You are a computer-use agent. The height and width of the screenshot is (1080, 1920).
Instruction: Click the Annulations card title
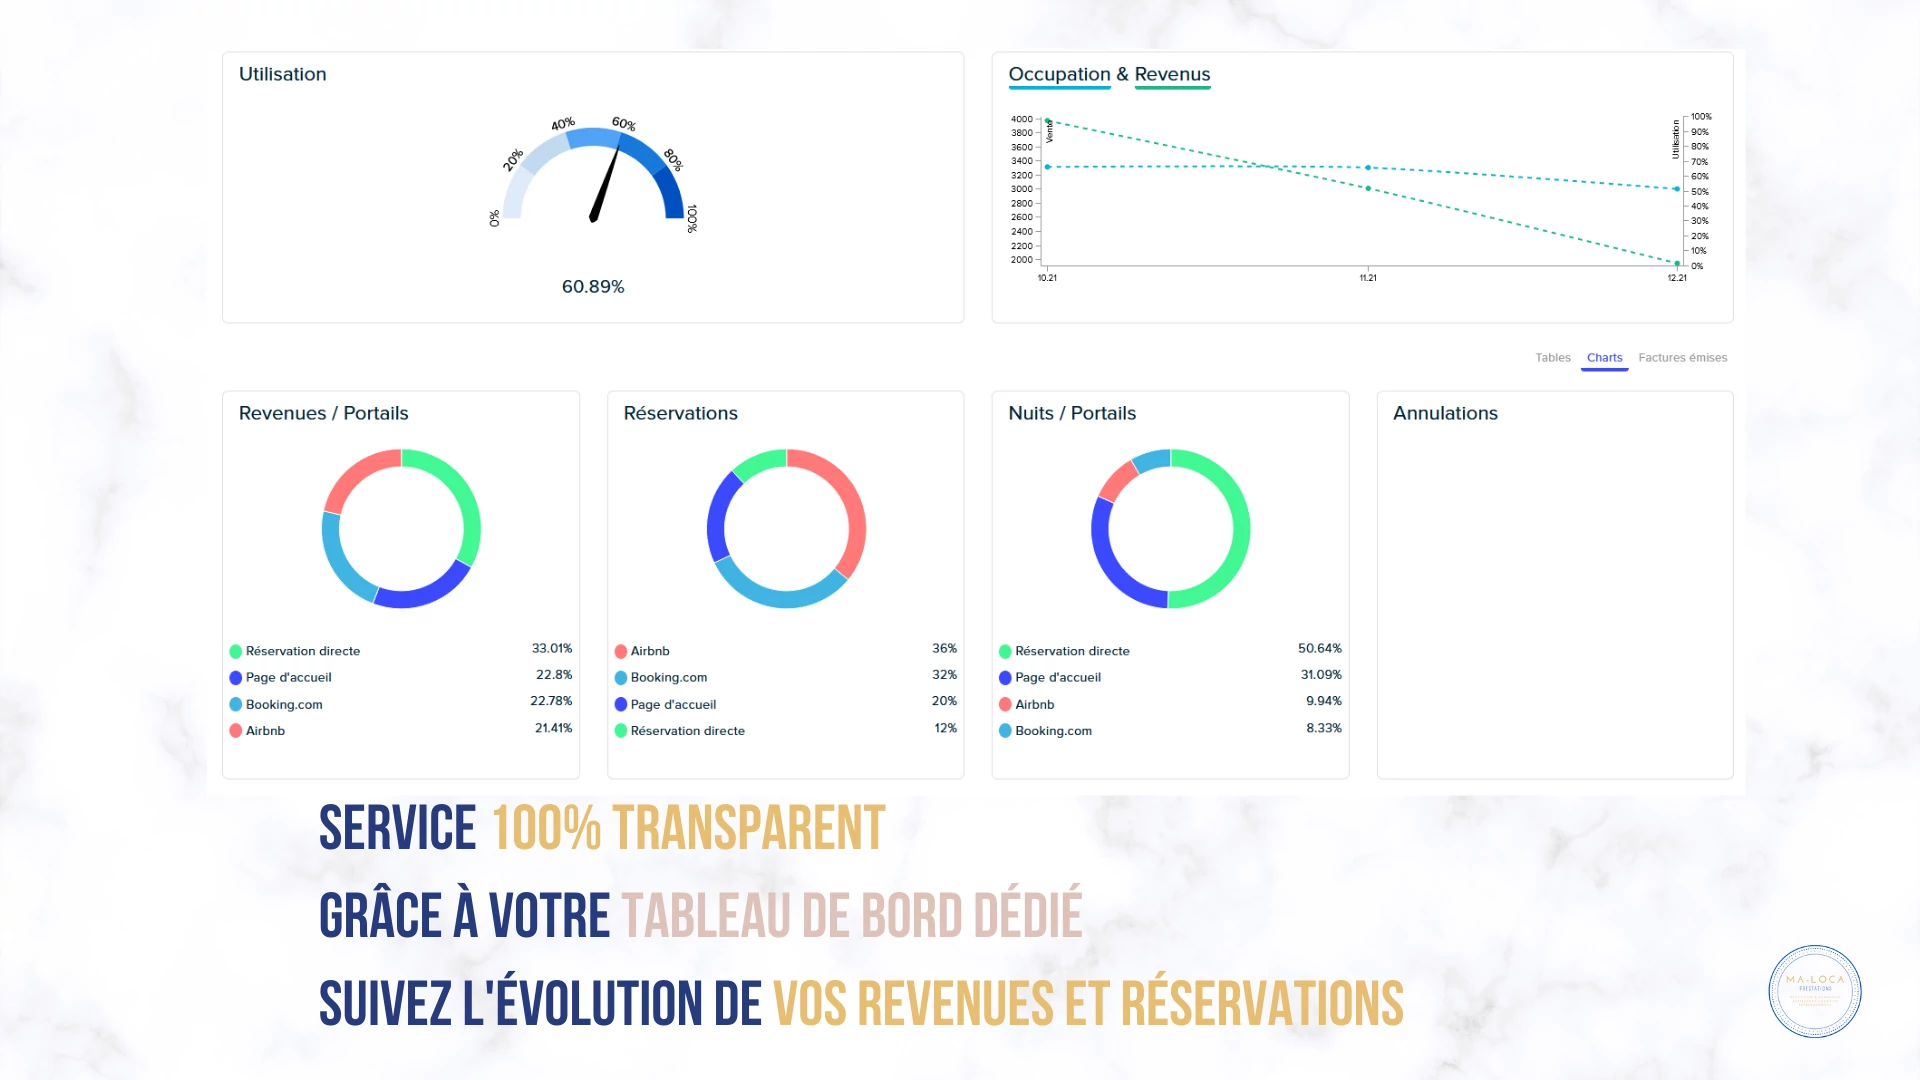(1445, 414)
